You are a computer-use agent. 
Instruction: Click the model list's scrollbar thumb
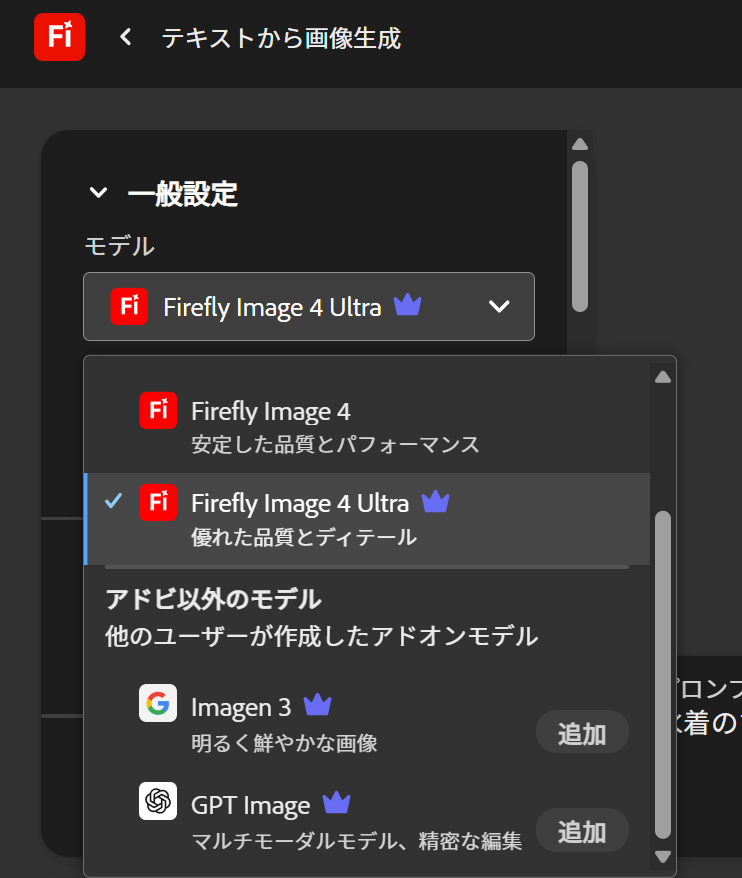pos(663,675)
